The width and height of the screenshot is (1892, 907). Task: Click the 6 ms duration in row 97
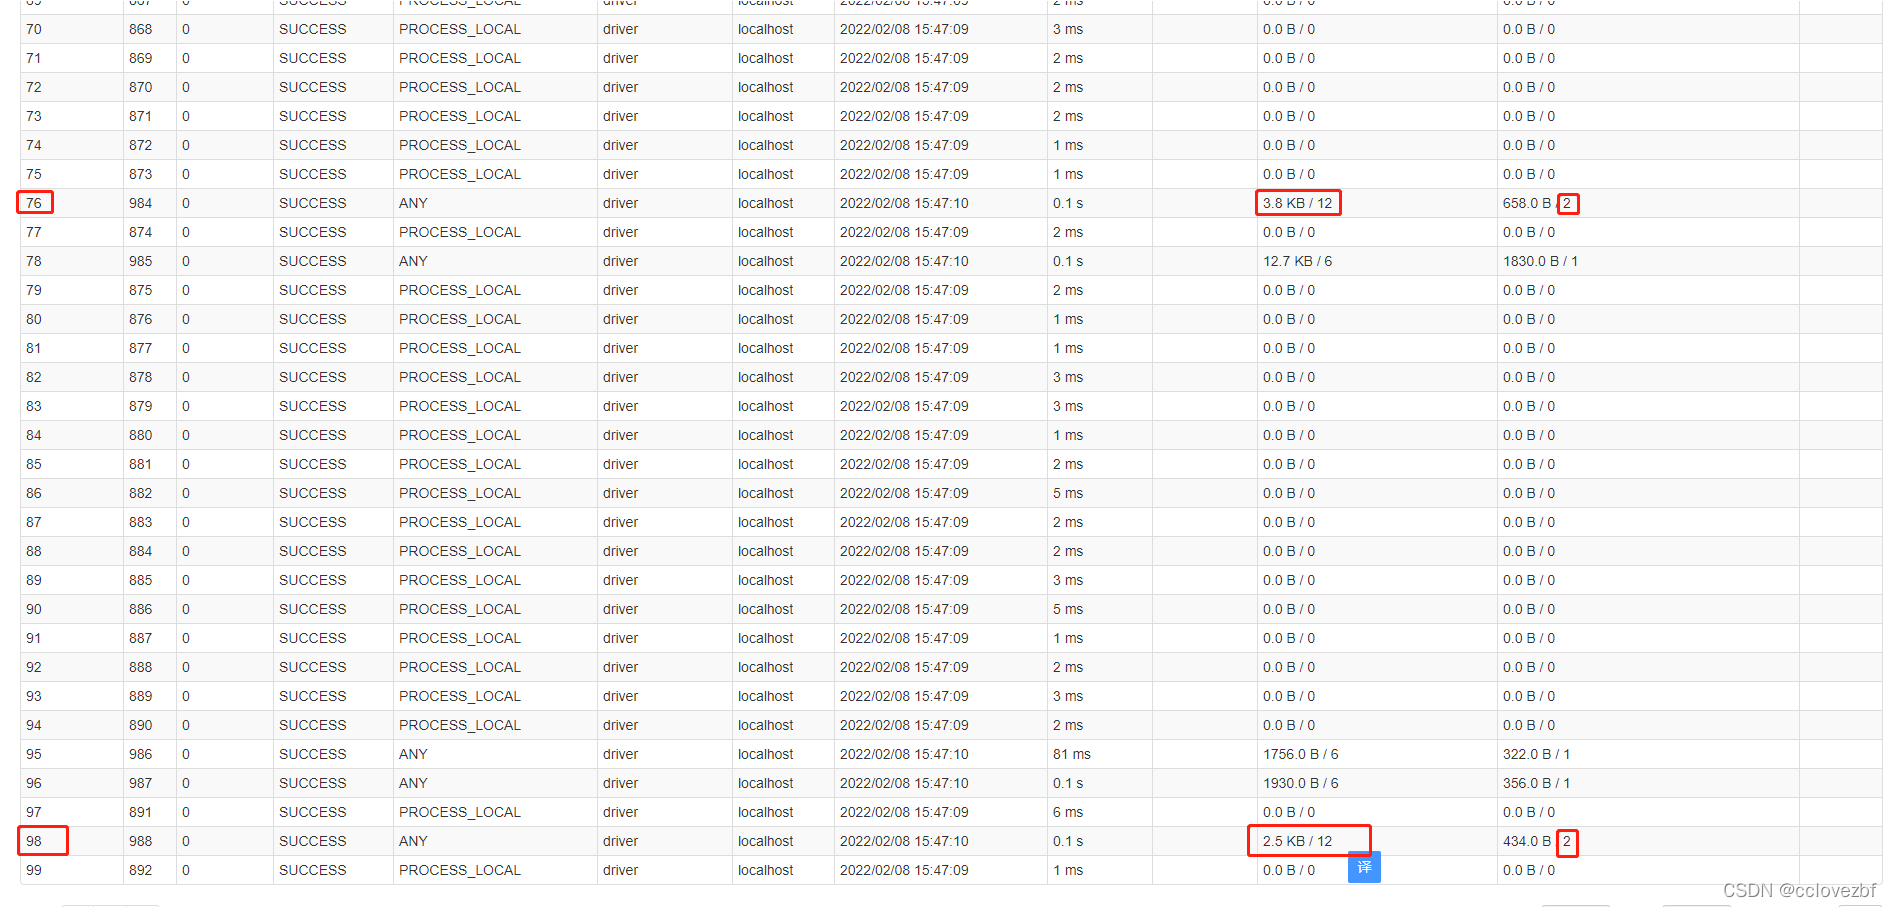(1068, 812)
